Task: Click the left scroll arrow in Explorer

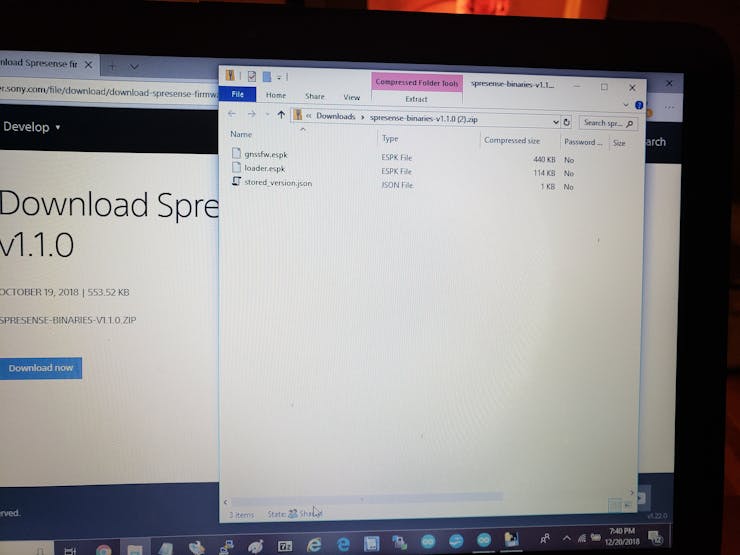Action: click(226, 502)
